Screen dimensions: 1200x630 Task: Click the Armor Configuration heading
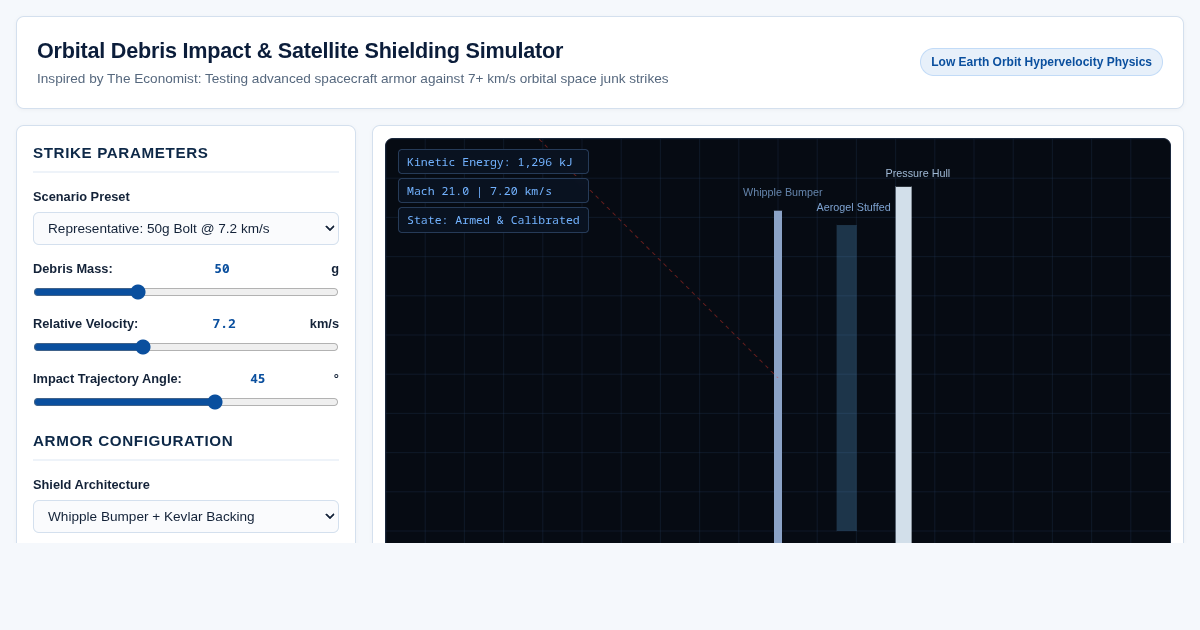133,441
